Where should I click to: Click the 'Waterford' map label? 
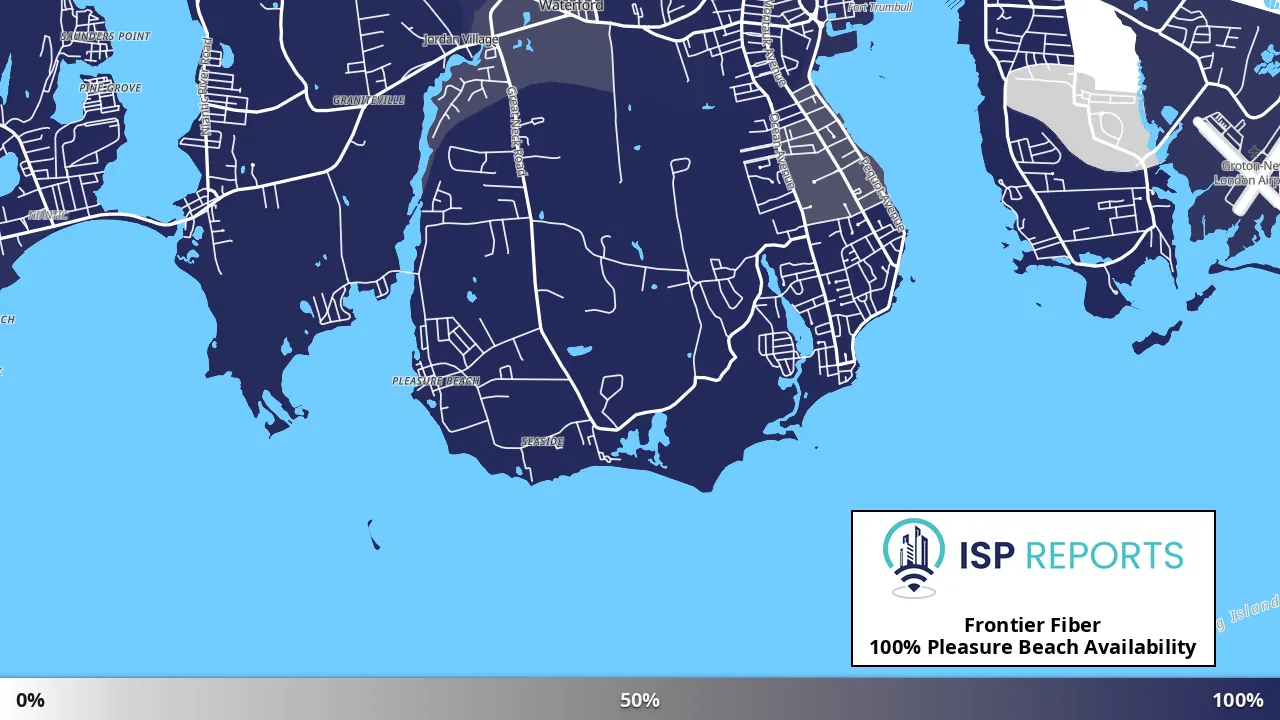[571, 6]
